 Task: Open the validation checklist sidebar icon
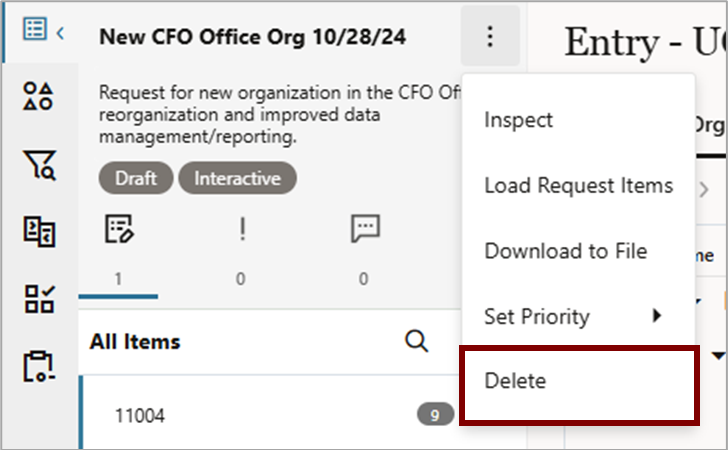click(38, 298)
